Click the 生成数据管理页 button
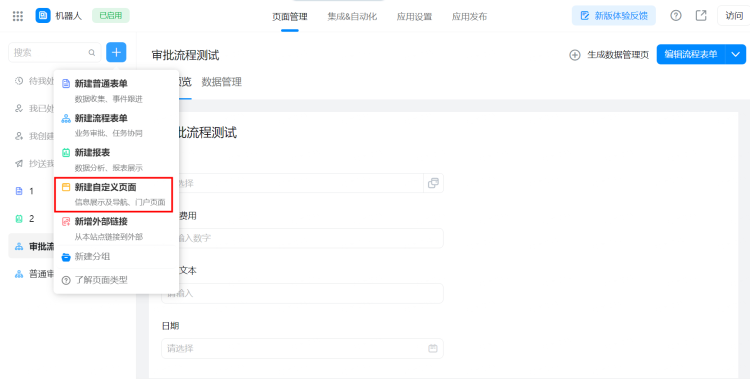 (609, 55)
